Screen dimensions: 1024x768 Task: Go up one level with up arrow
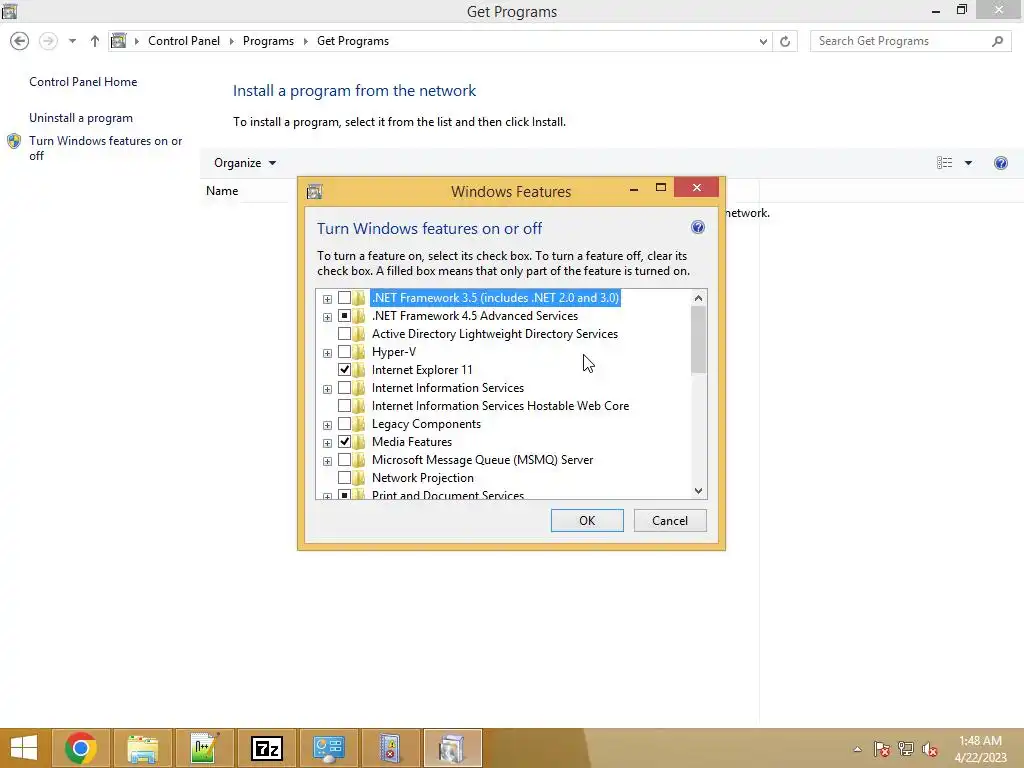(x=95, y=41)
